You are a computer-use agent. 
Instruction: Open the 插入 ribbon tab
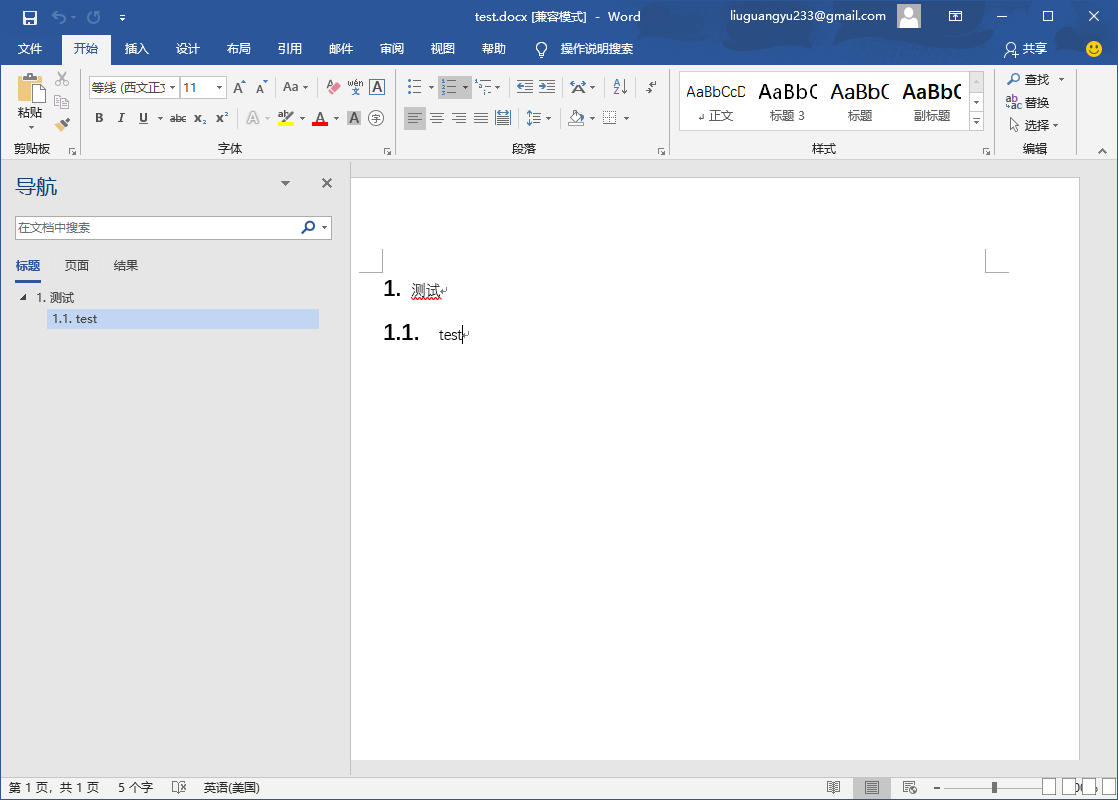click(x=136, y=49)
